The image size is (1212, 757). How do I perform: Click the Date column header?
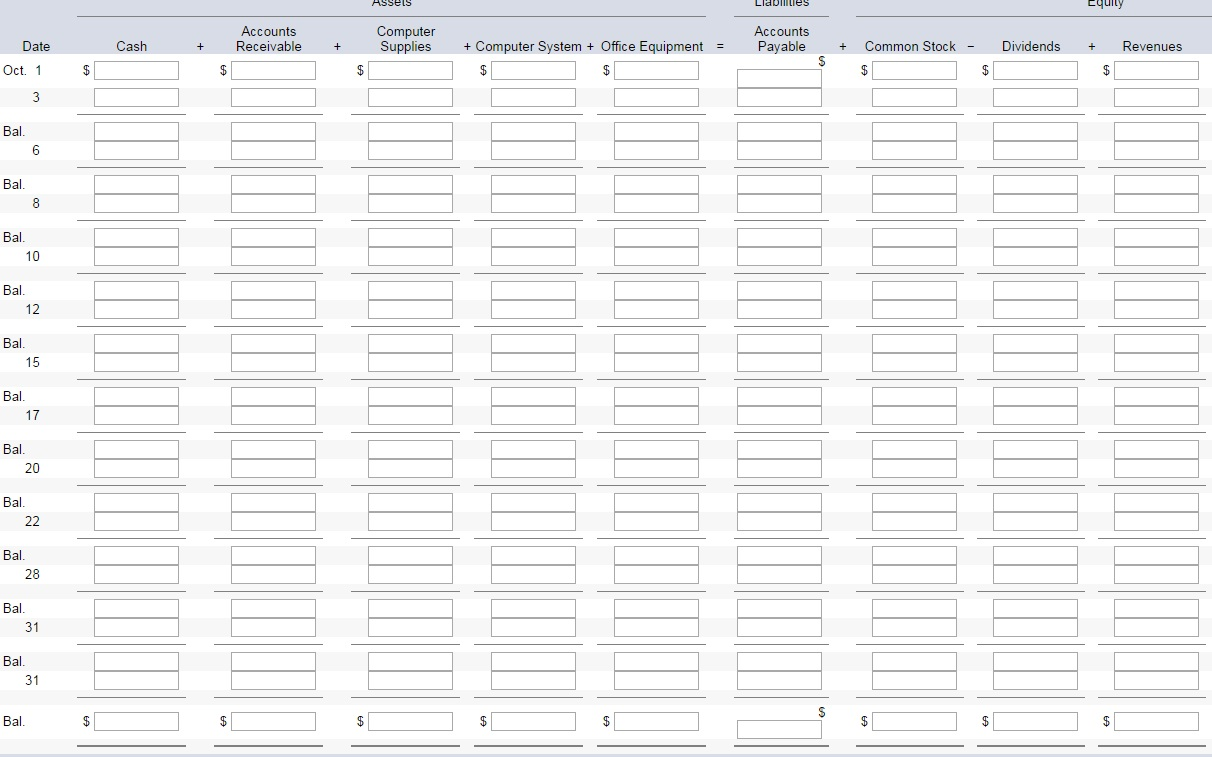coord(35,46)
